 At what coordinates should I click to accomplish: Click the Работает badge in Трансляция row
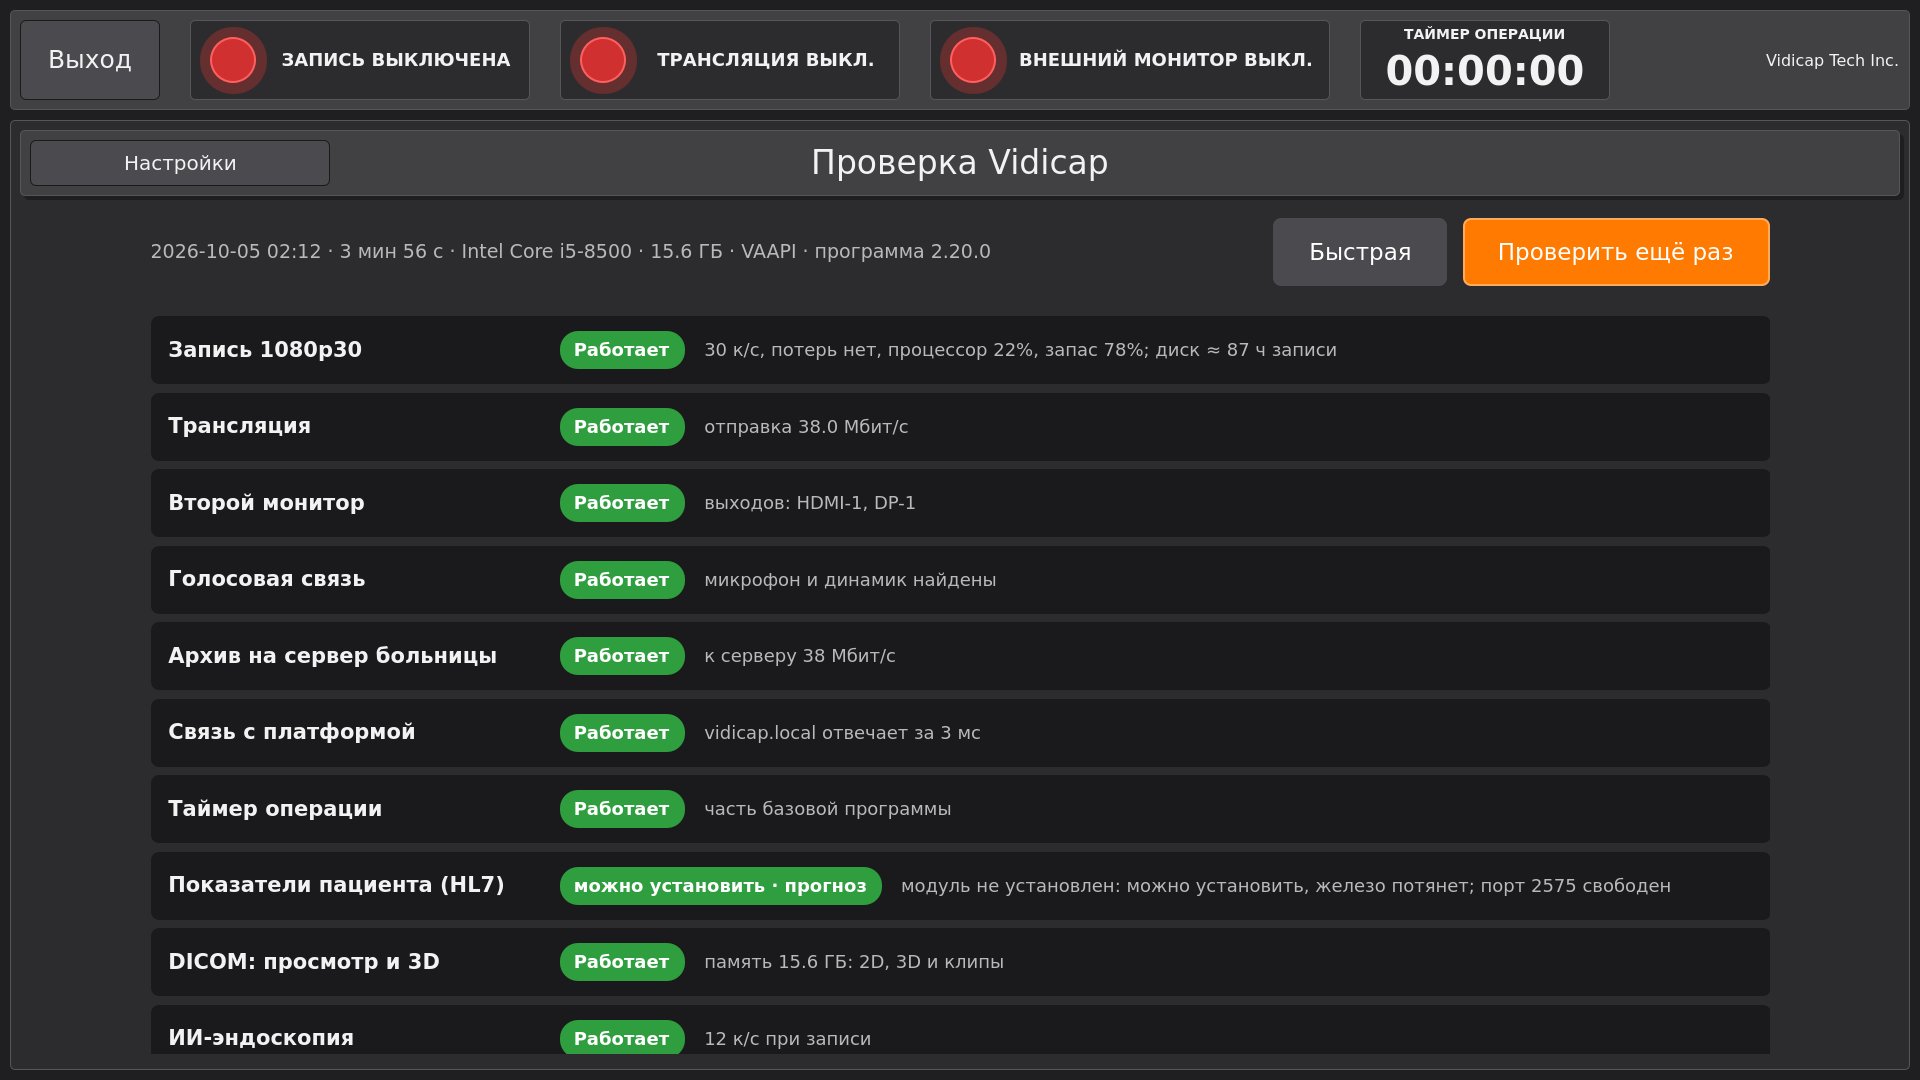[622, 427]
